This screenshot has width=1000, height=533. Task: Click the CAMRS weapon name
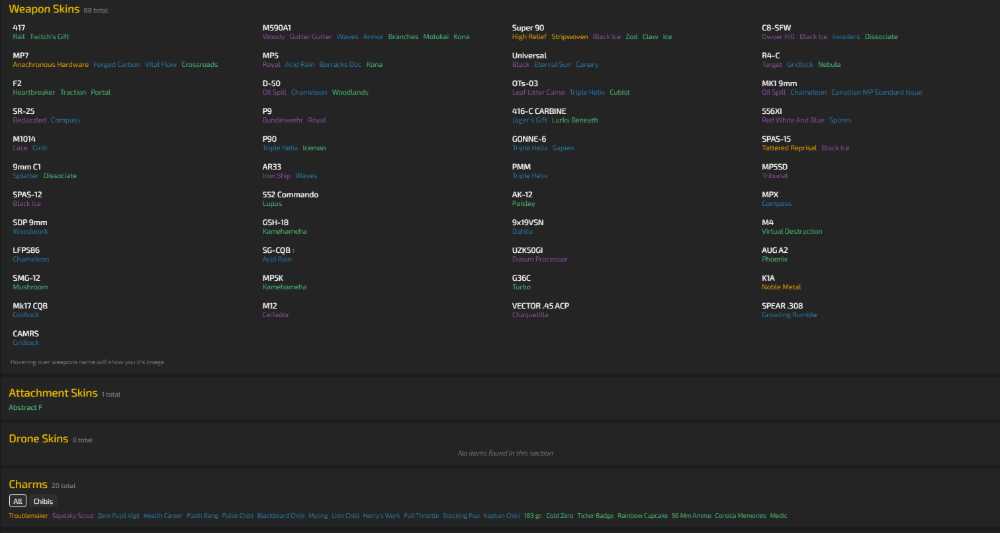[x=26, y=333]
